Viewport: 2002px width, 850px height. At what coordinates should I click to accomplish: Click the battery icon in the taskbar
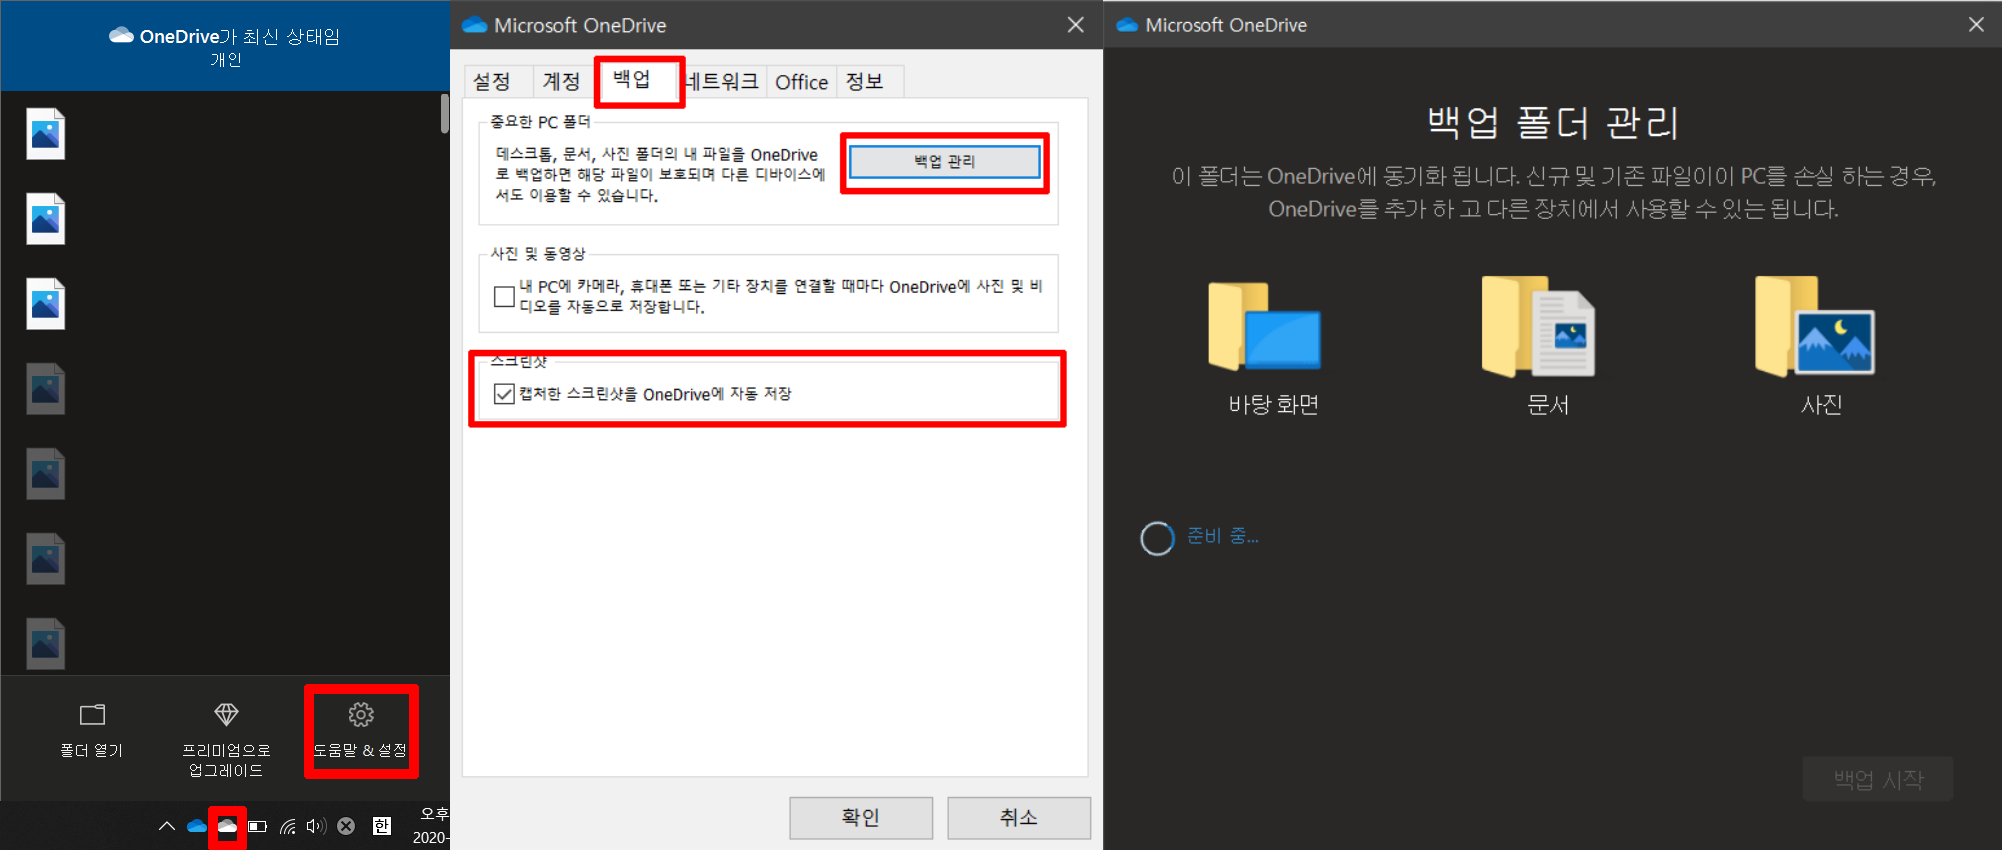coord(258,826)
